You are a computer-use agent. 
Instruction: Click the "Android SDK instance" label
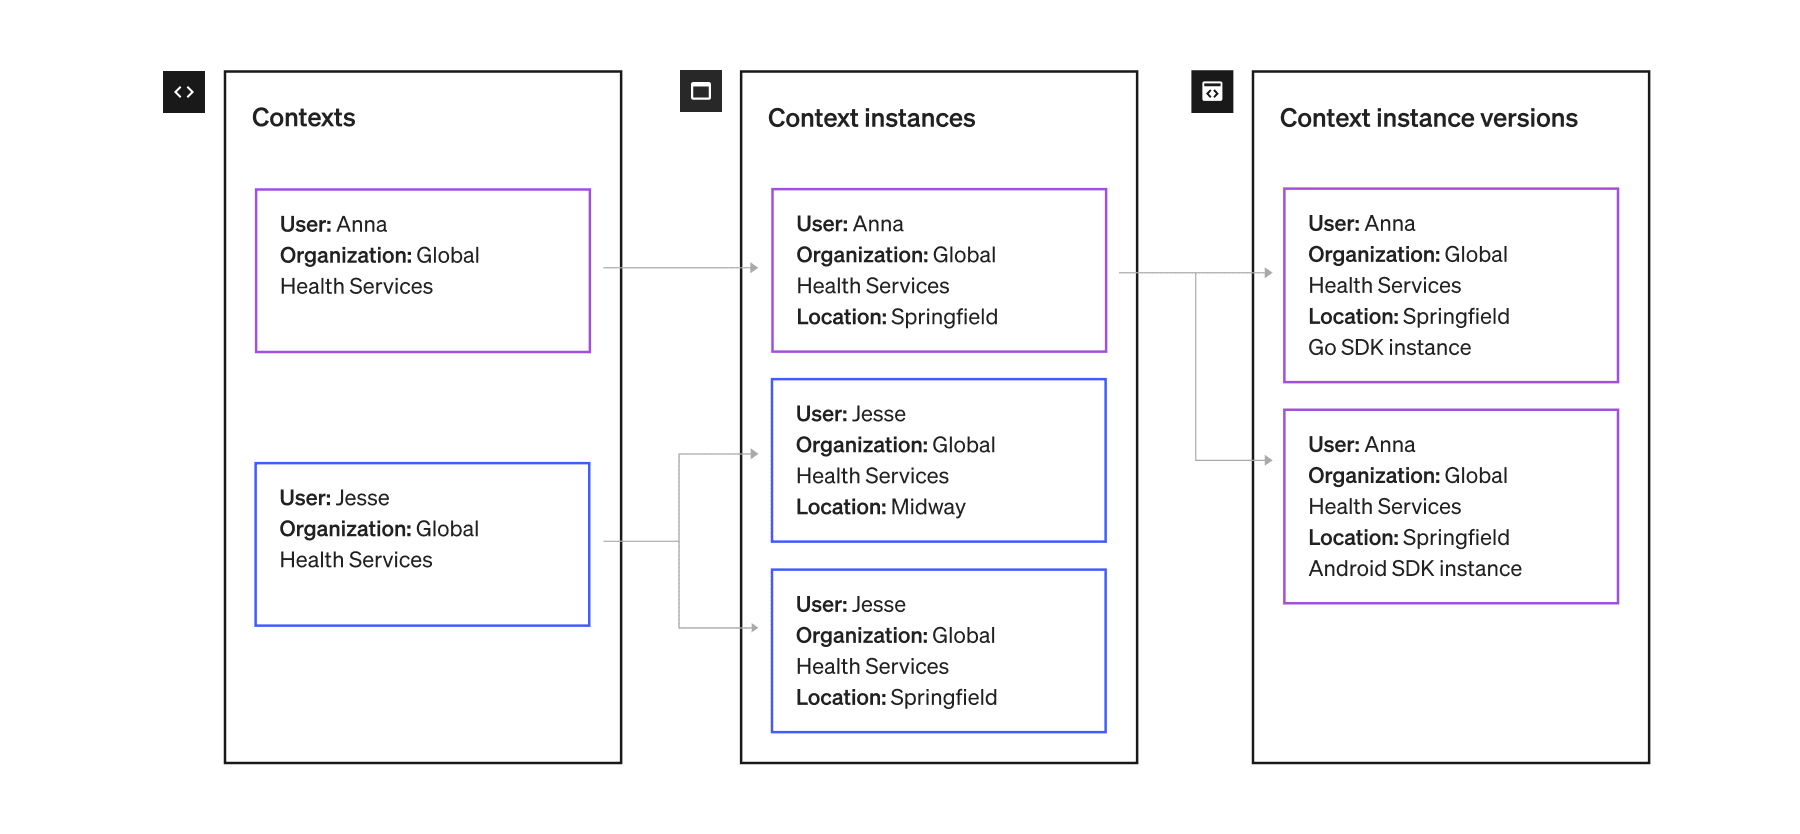(x=1414, y=569)
